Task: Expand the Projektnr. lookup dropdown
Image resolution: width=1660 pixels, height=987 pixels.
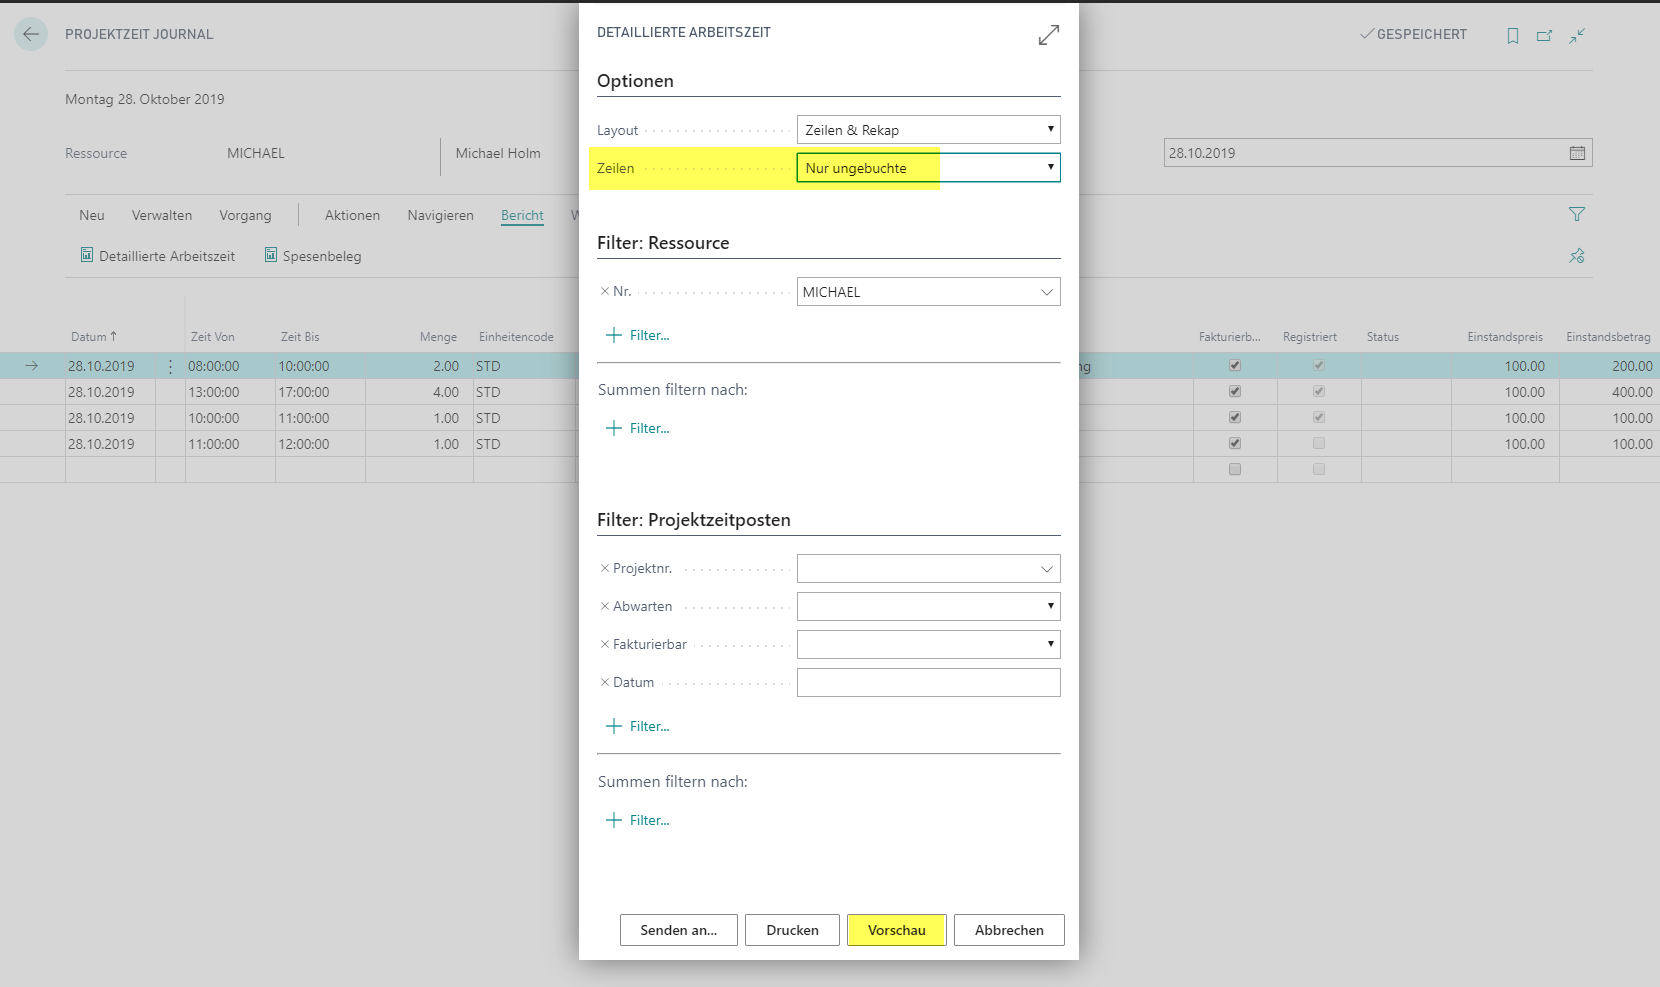Action: coord(1047,569)
